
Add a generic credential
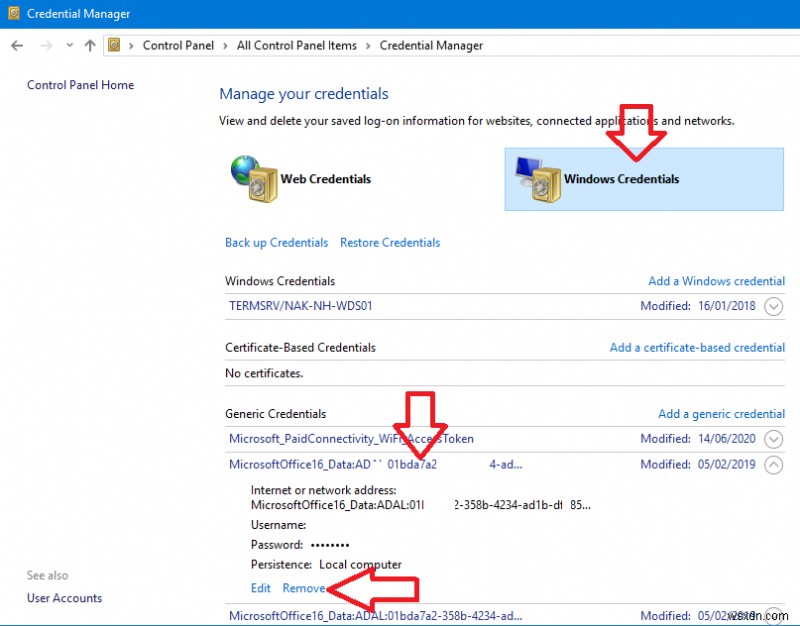[721, 413]
